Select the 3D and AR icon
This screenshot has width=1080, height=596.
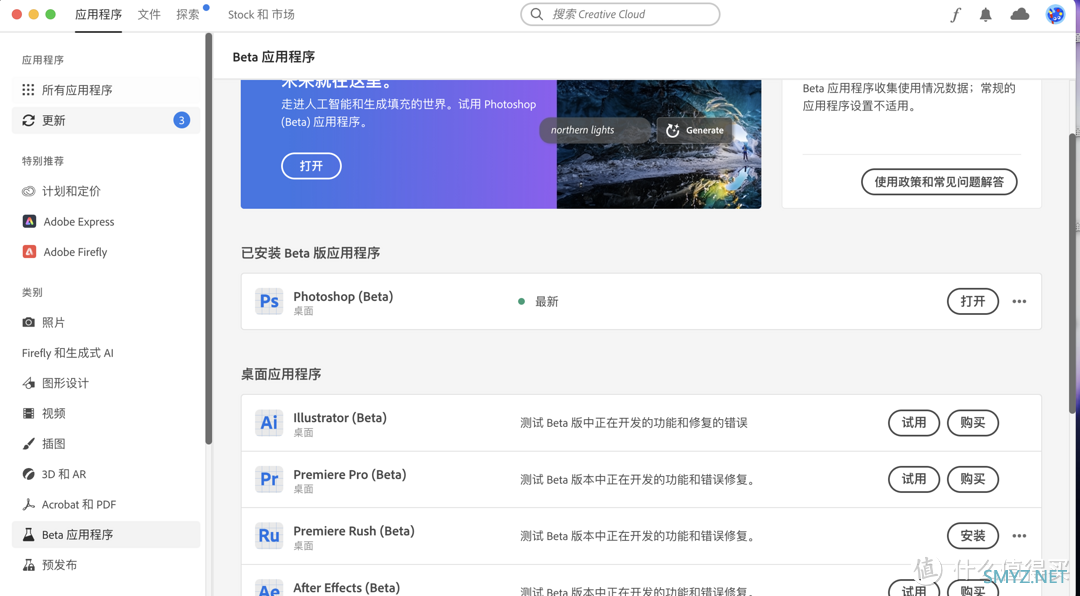pos(28,474)
